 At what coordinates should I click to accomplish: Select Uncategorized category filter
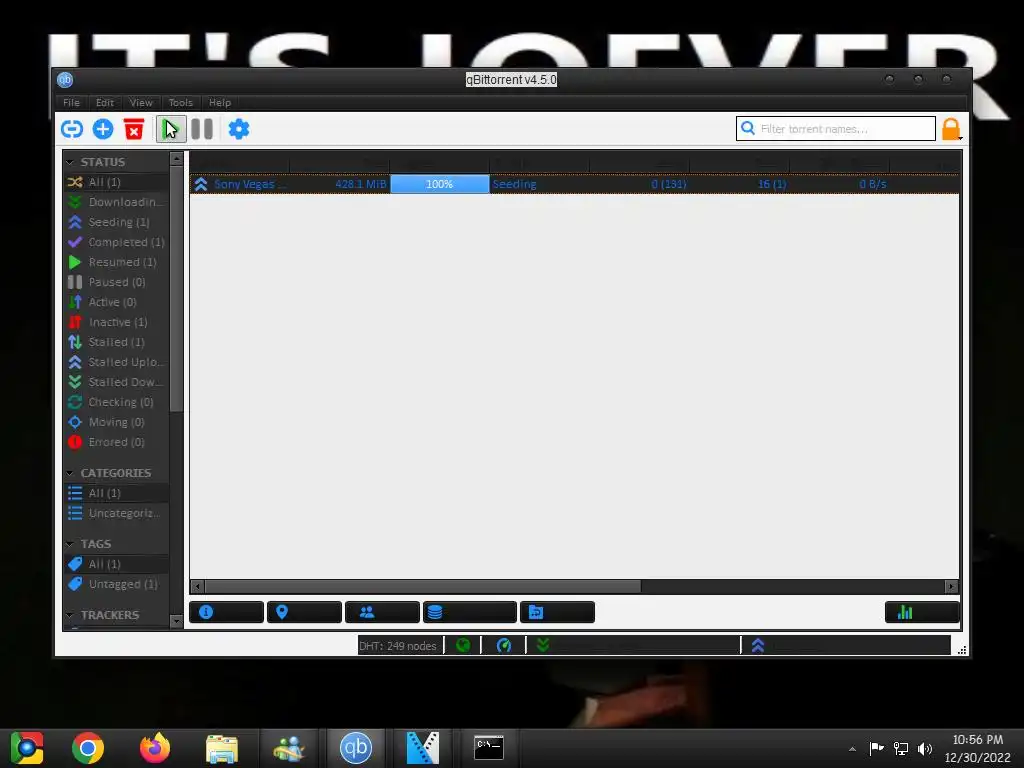tap(116, 513)
